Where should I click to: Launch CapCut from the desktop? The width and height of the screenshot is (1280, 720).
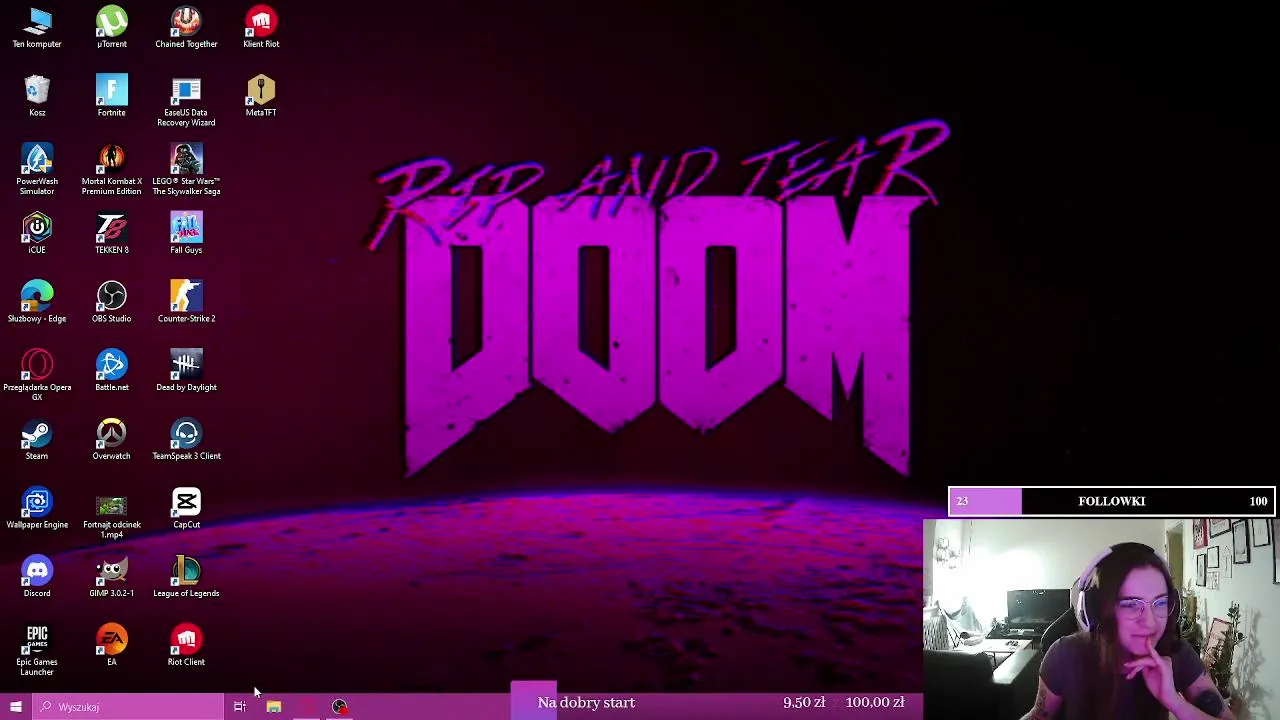186,508
